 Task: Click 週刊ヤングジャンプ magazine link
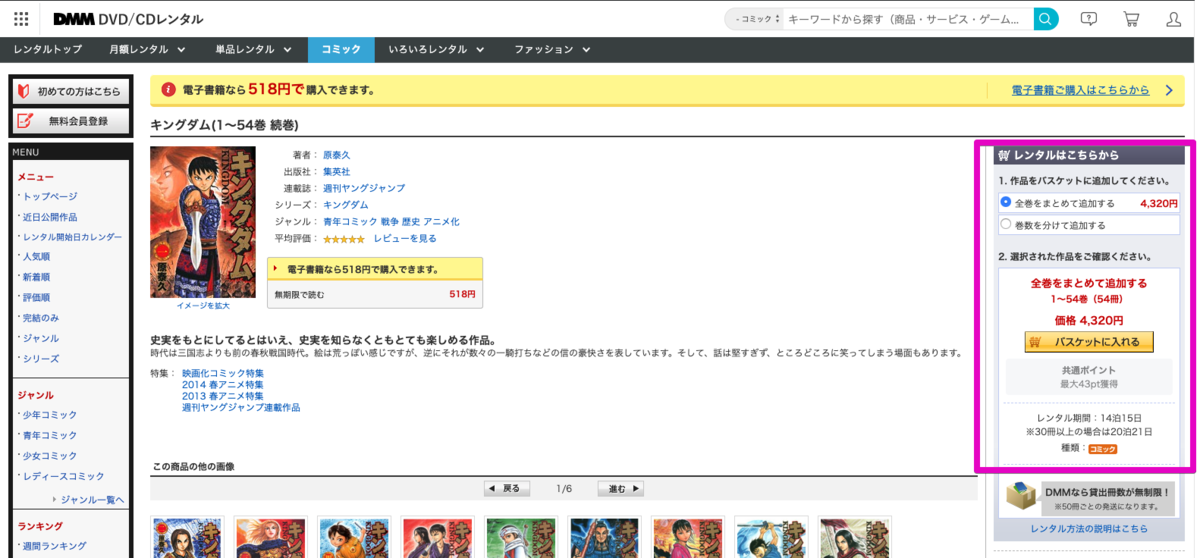click(364, 188)
